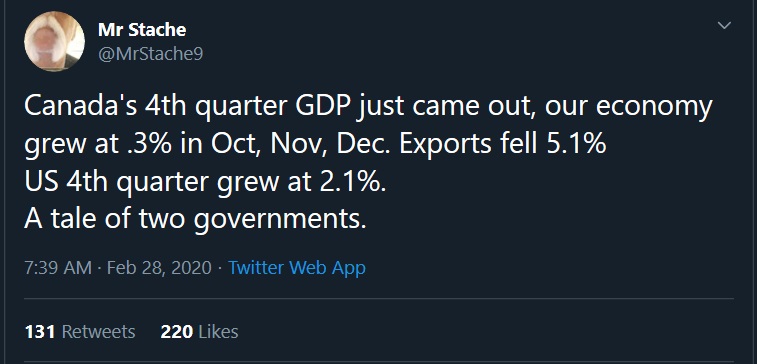Click the word Retweets label
The image size is (757, 364).
pyautogui.click(x=99, y=332)
